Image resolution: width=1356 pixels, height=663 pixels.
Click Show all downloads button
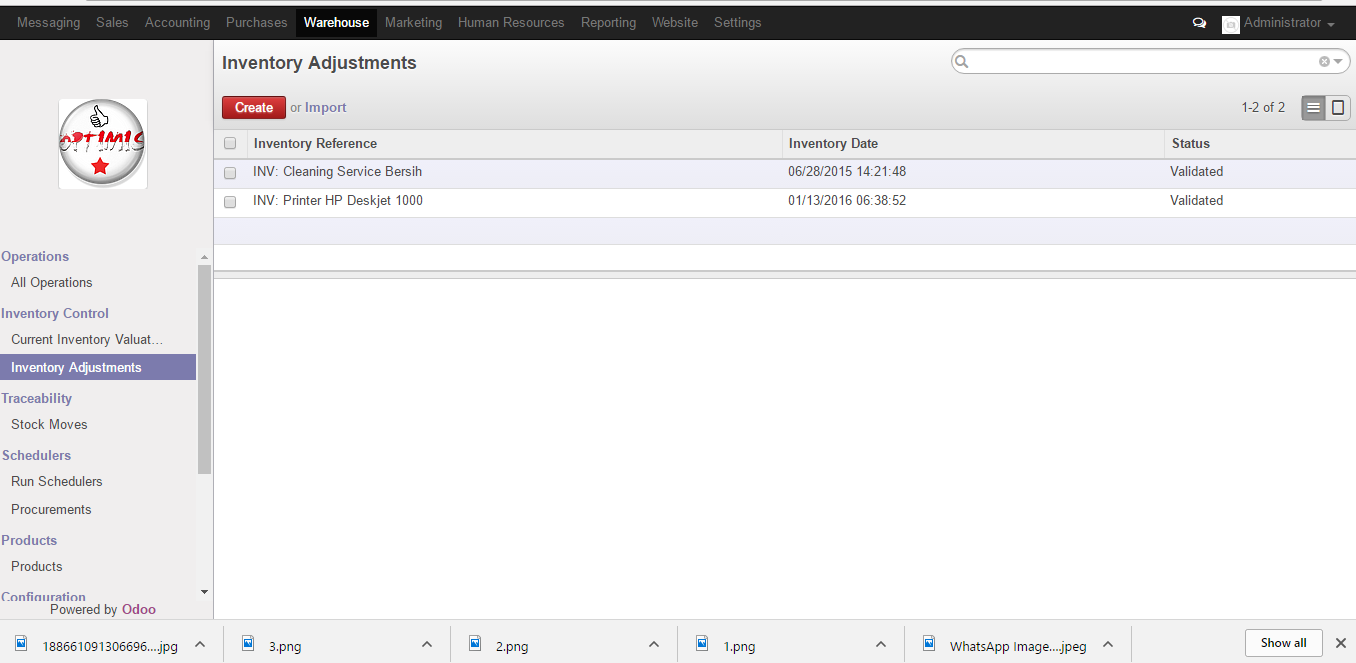point(1283,643)
